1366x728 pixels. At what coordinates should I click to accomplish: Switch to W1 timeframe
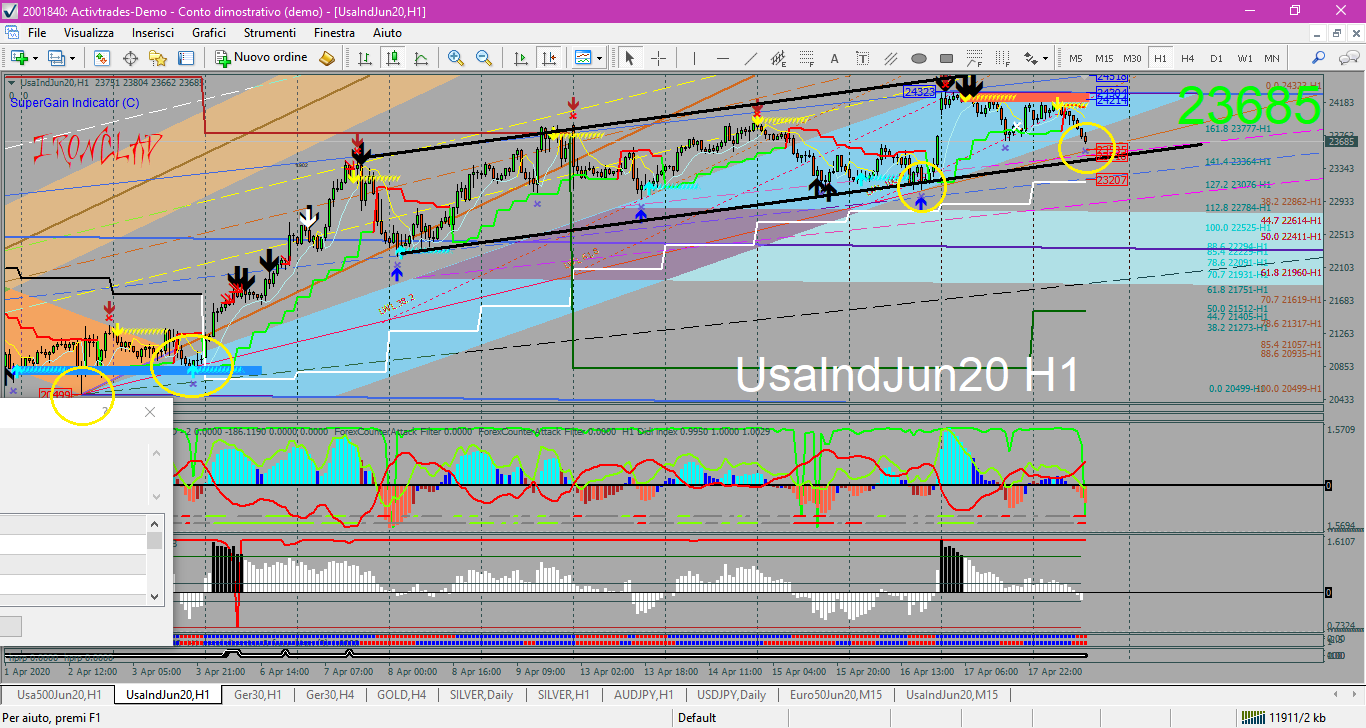[x=1244, y=58]
